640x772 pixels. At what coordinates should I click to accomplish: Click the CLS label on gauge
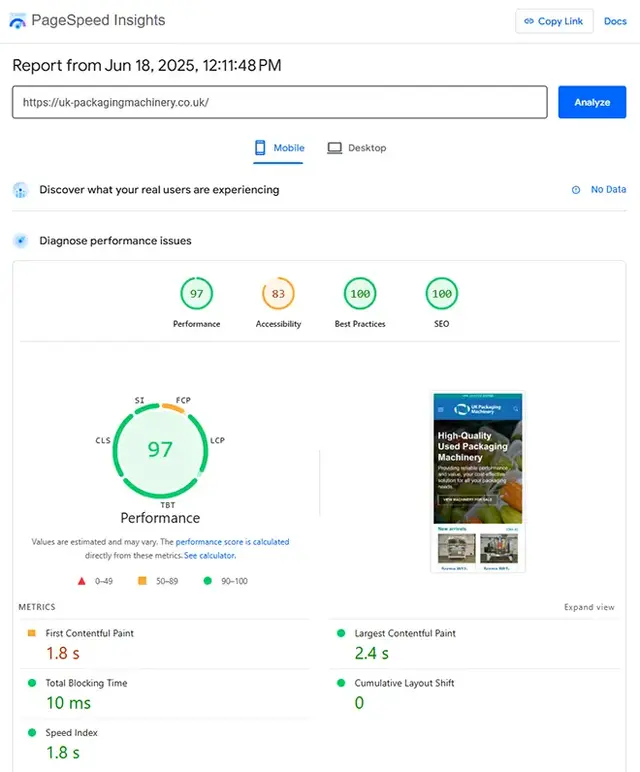(x=103, y=440)
